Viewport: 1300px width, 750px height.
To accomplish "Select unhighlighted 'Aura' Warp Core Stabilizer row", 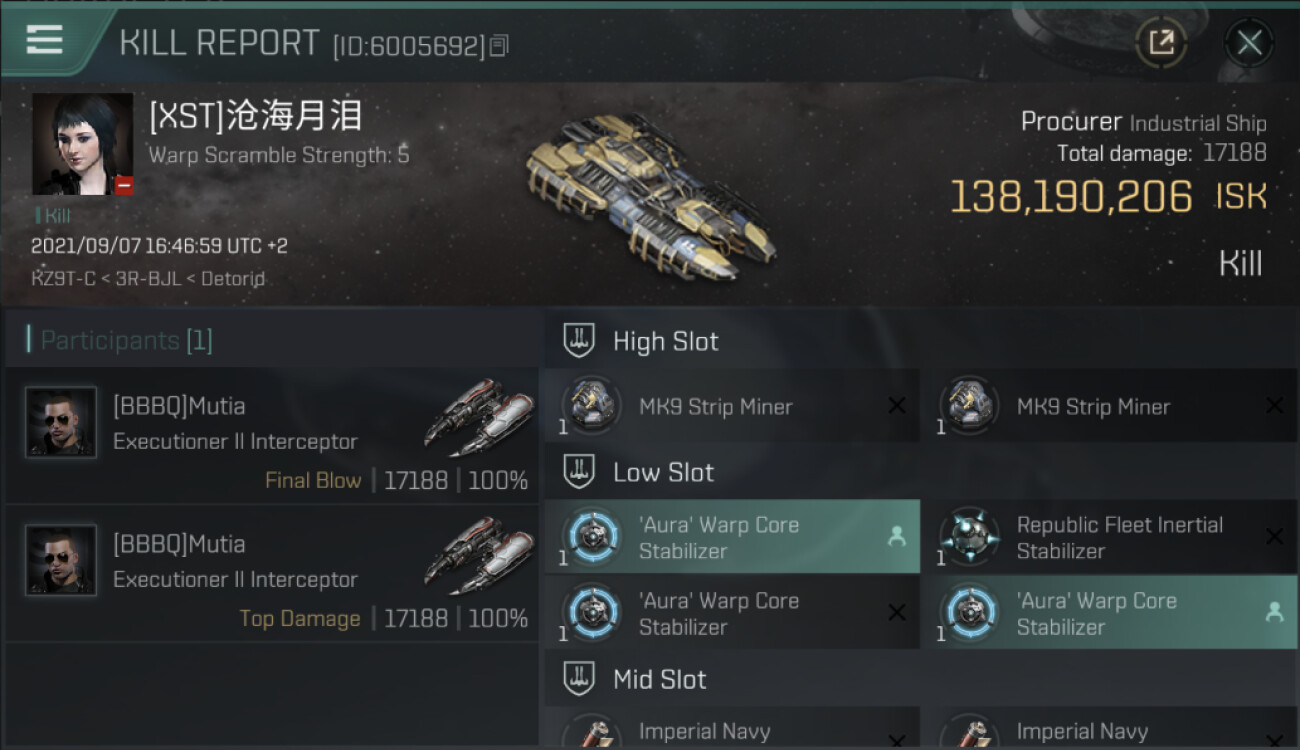I will coord(732,613).
